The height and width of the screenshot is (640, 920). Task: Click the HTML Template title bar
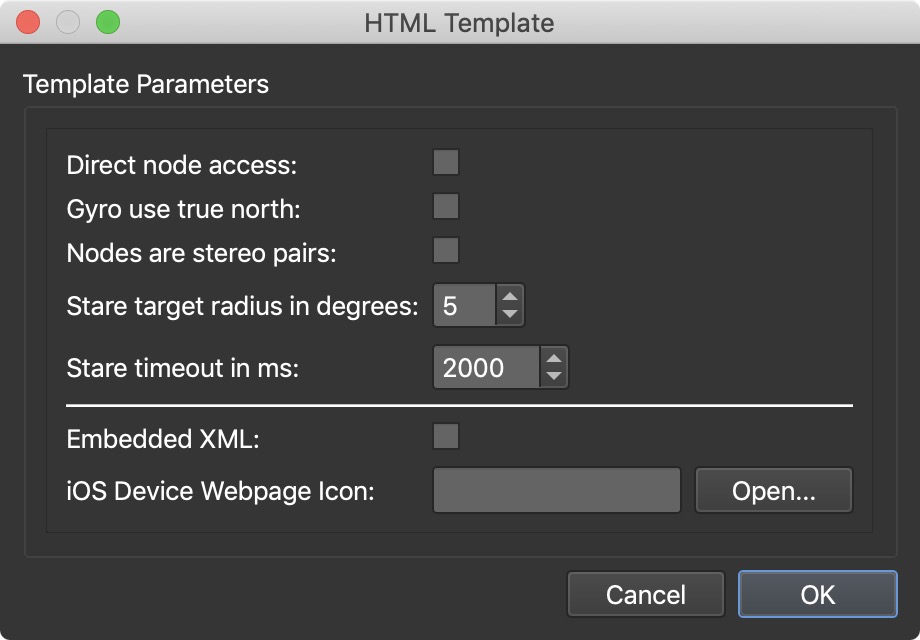[459, 23]
